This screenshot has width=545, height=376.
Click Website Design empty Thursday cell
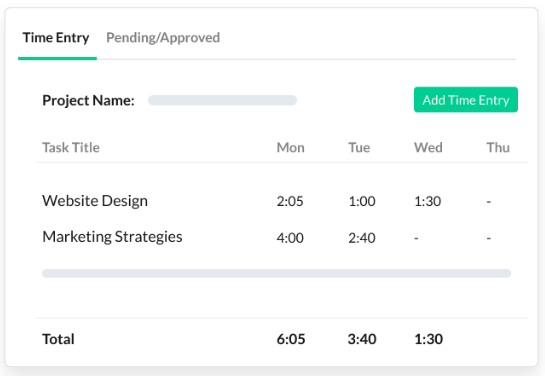489,201
